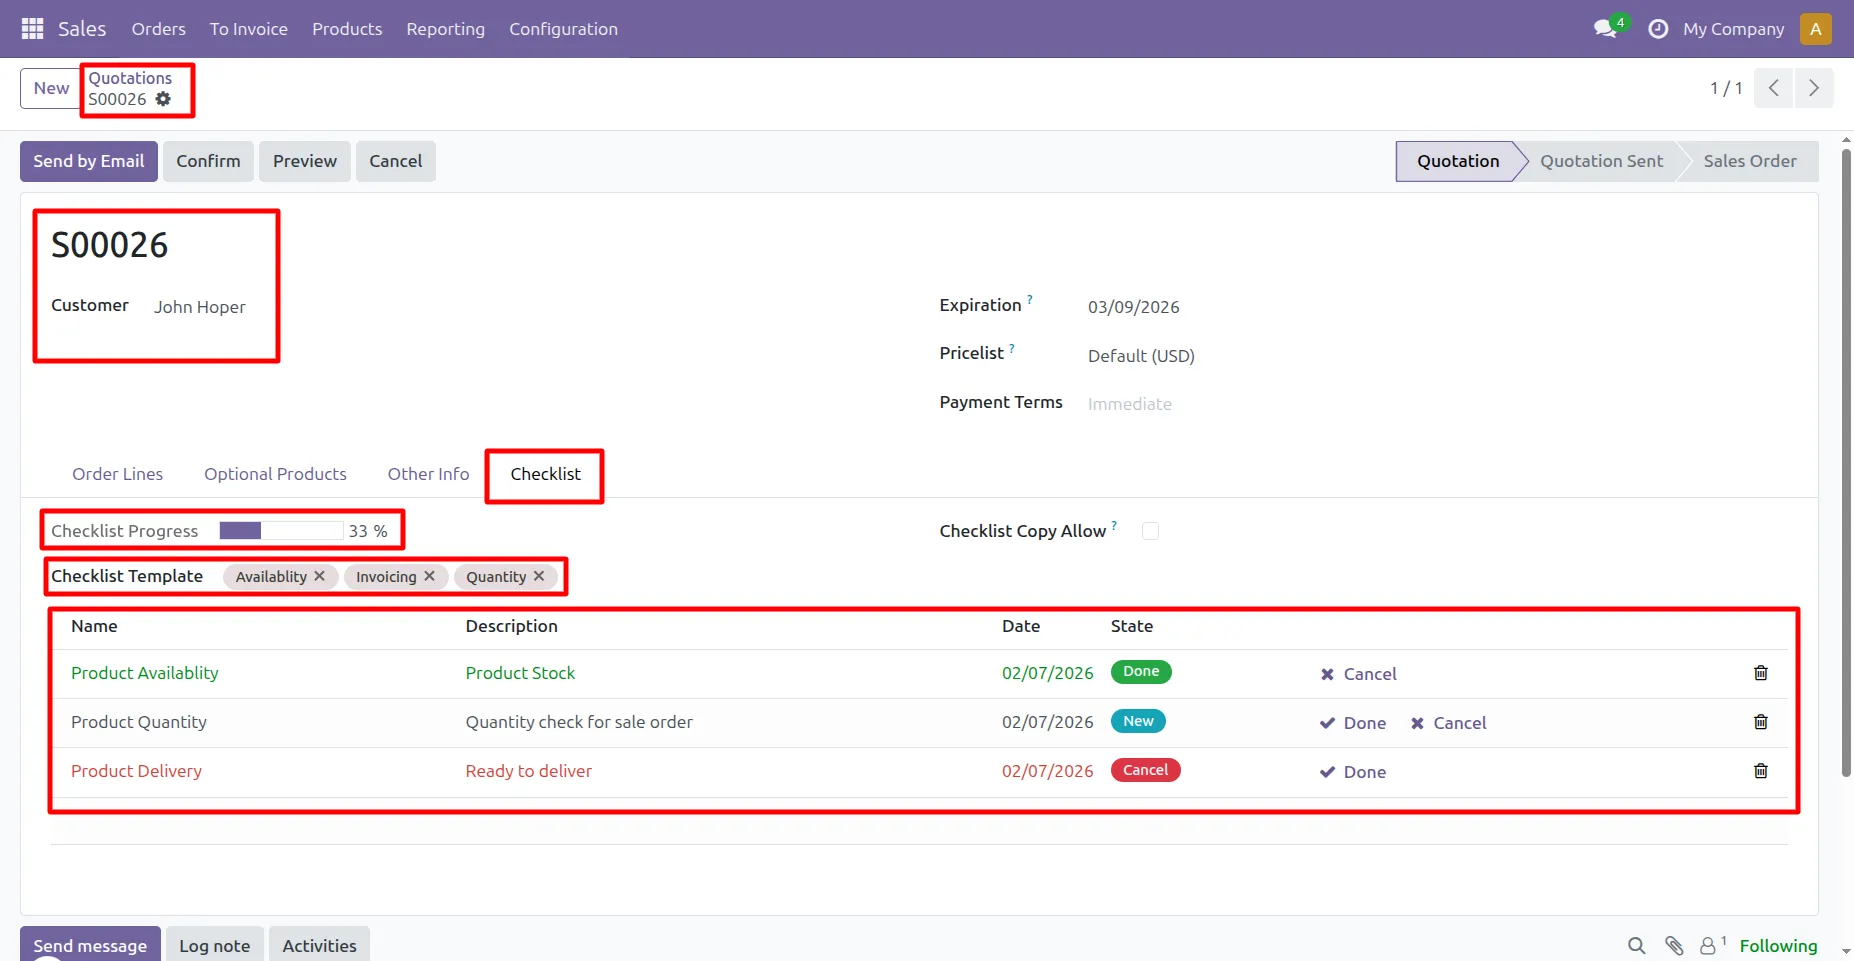Image resolution: width=1854 pixels, height=961 pixels.
Task: Open the Reporting menu
Action: point(445,29)
